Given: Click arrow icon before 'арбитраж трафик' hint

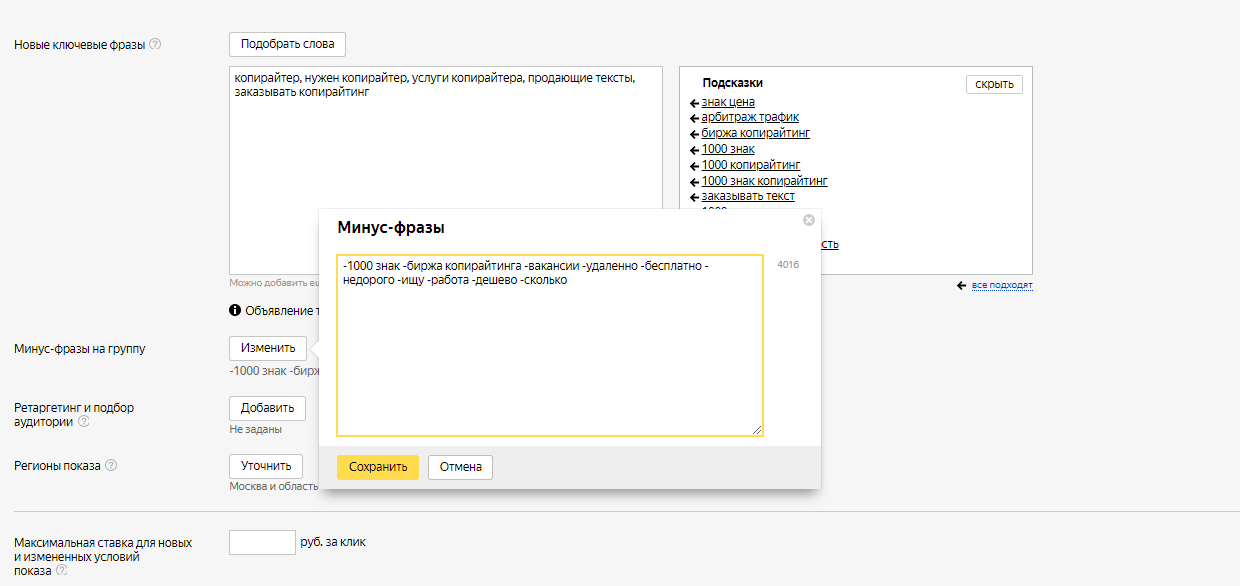Looking at the screenshot, I should [x=694, y=118].
